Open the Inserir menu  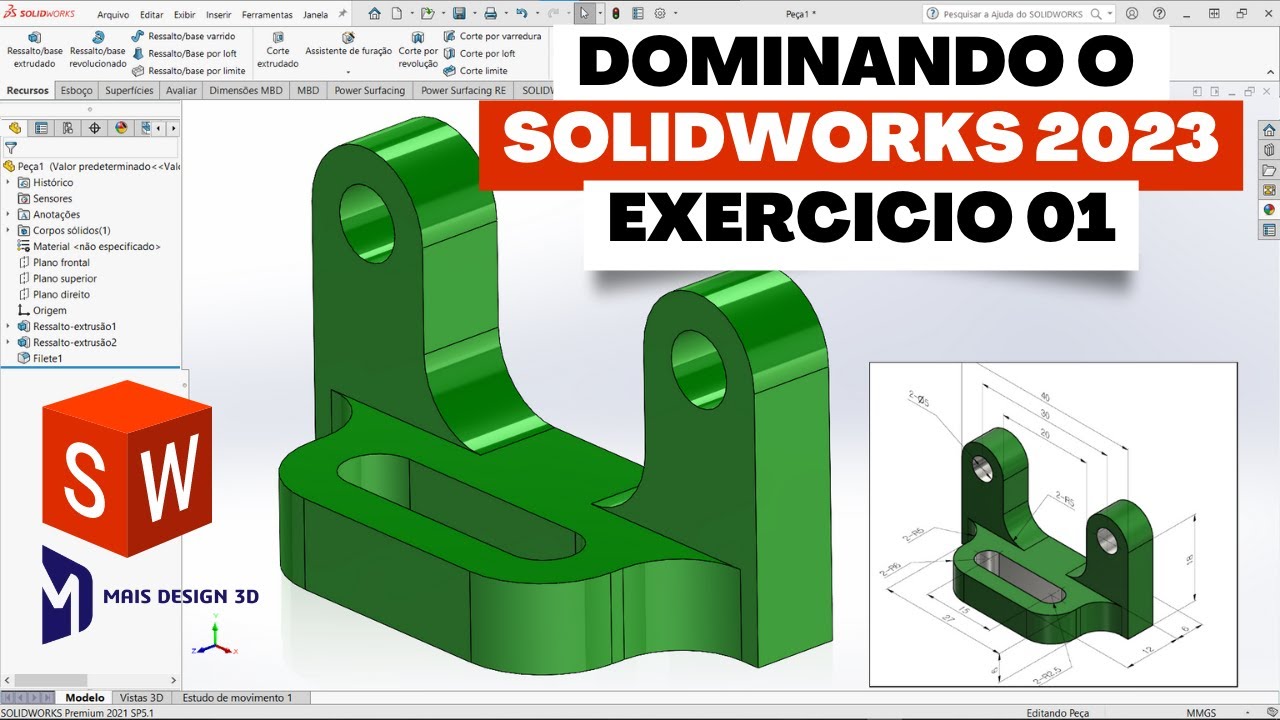coord(219,15)
